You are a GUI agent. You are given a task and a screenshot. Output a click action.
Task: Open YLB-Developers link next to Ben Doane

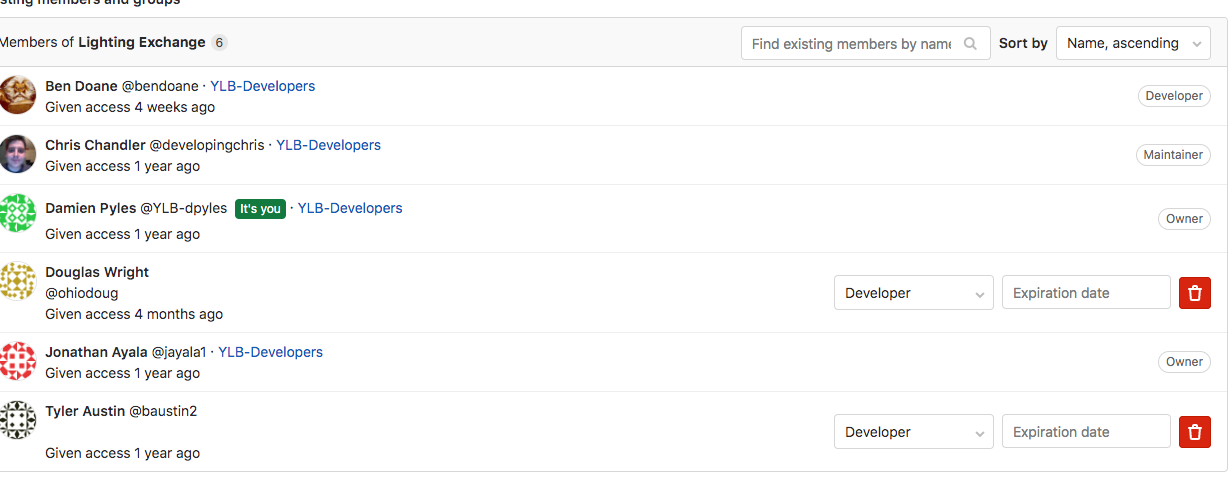(262, 86)
